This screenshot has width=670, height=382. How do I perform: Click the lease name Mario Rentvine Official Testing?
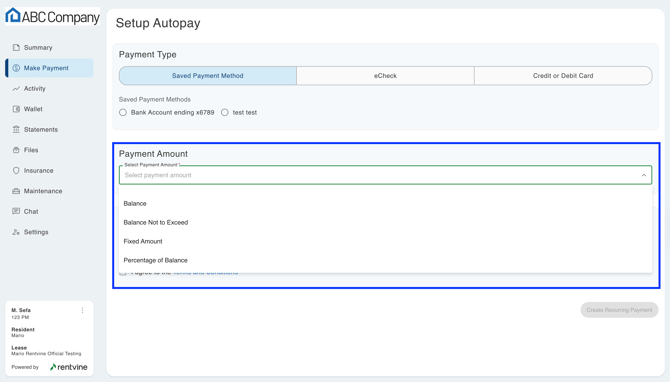pos(46,354)
